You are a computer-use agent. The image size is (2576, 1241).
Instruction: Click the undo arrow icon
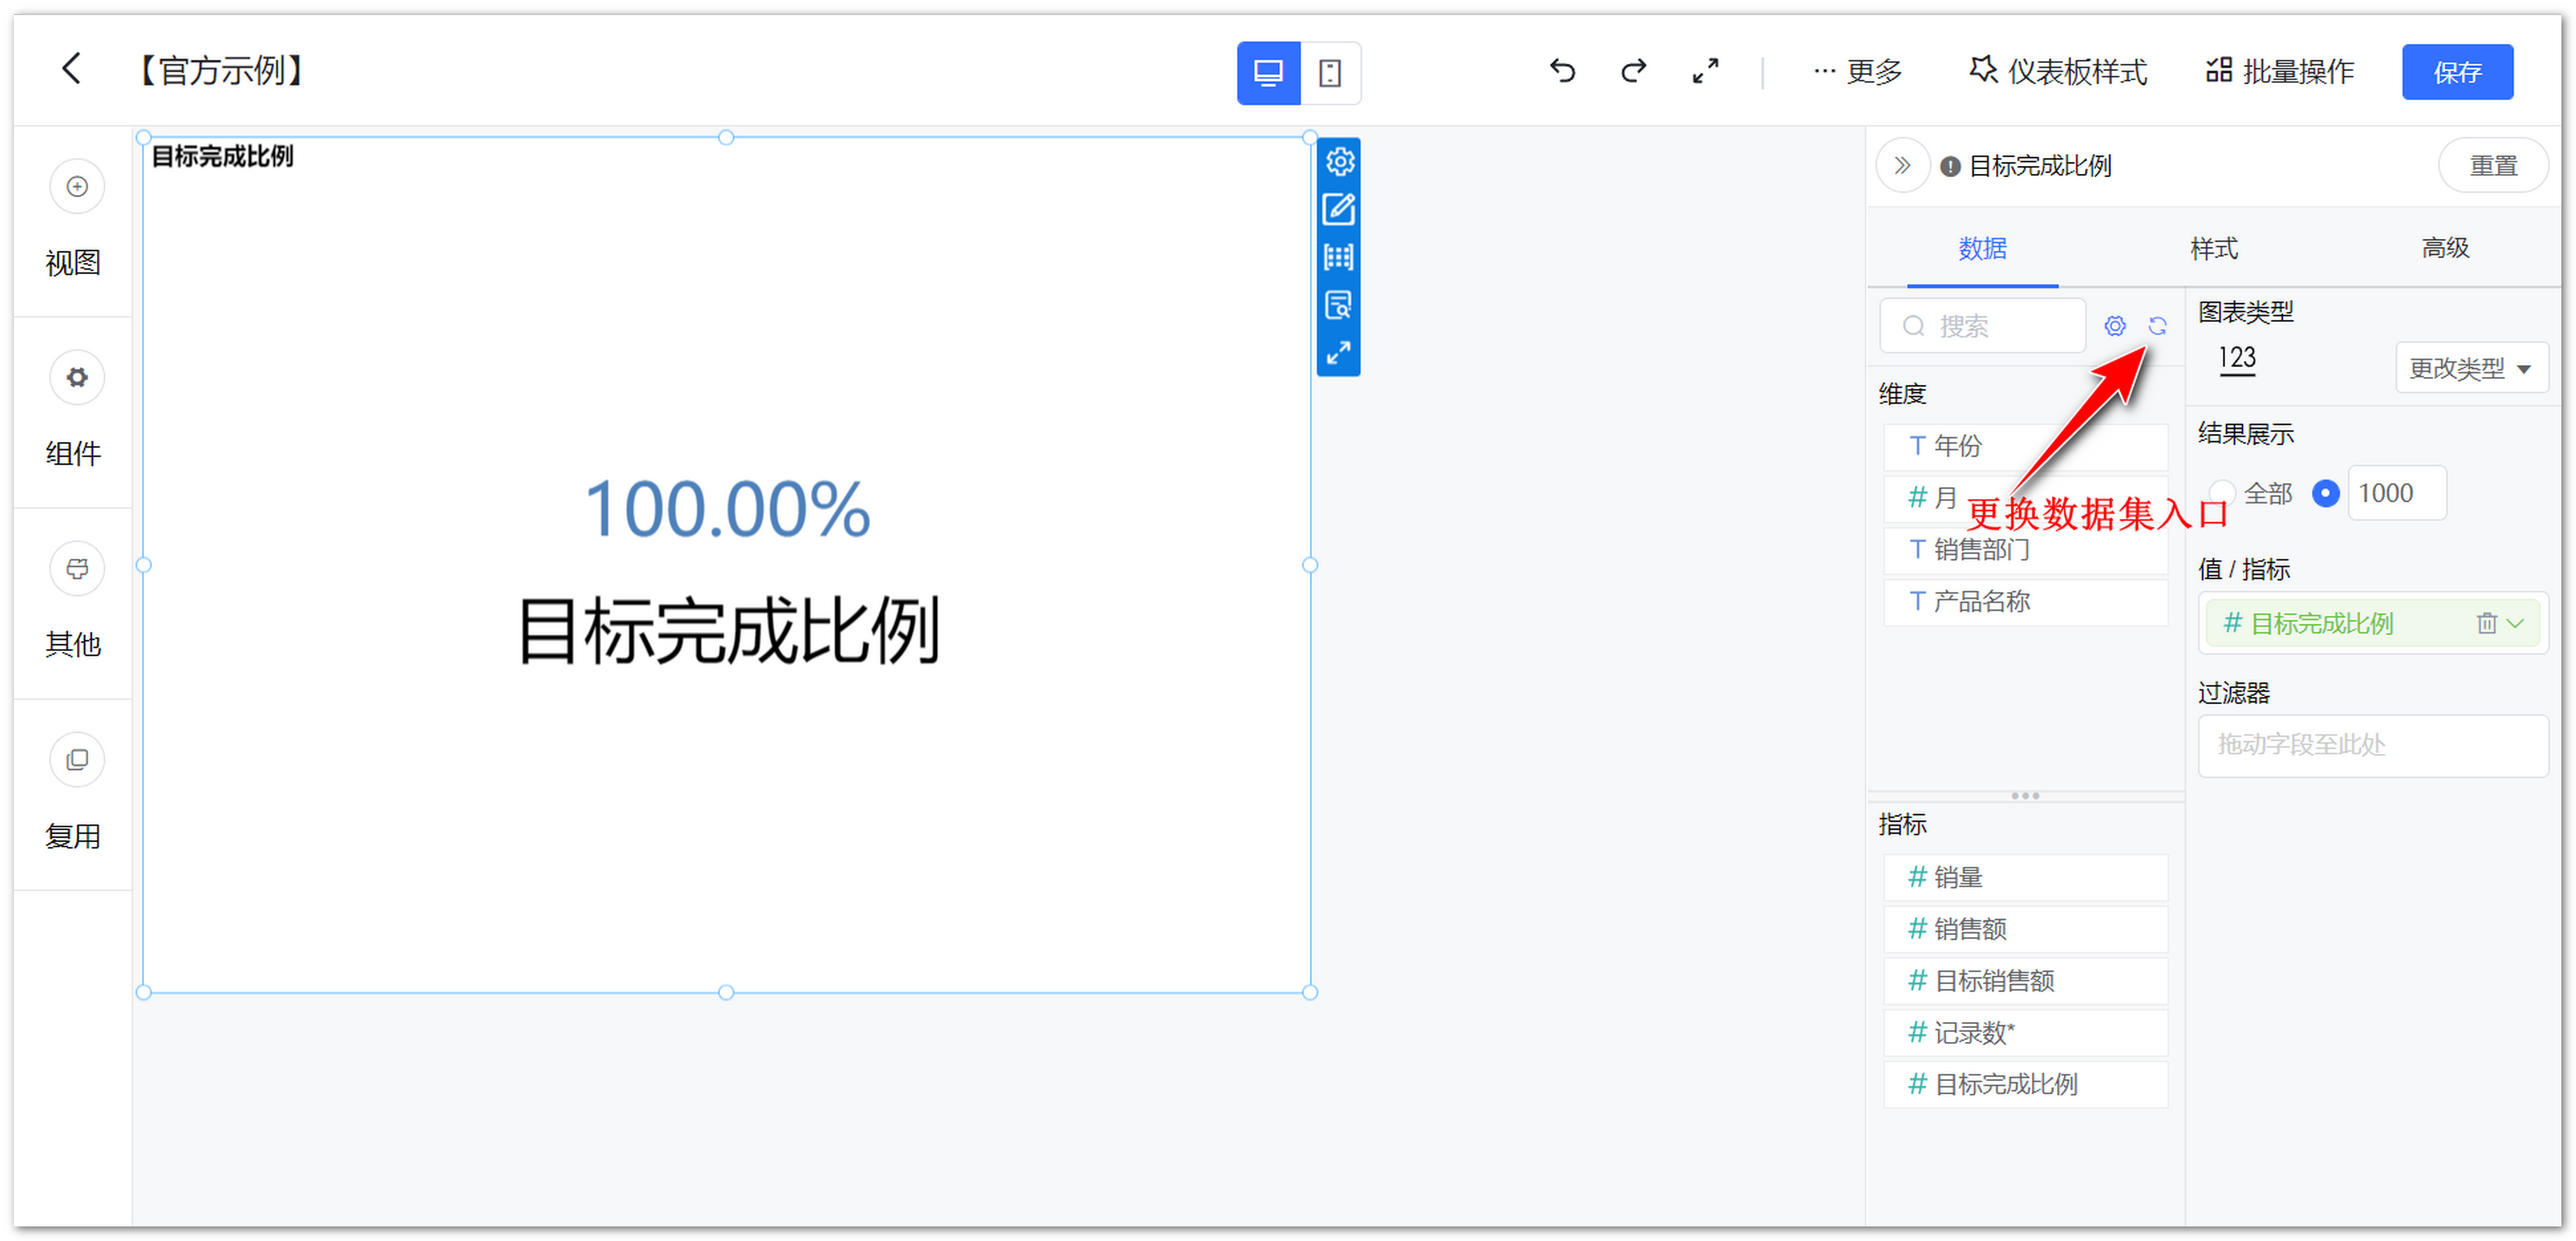pyautogui.click(x=1562, y=71)
